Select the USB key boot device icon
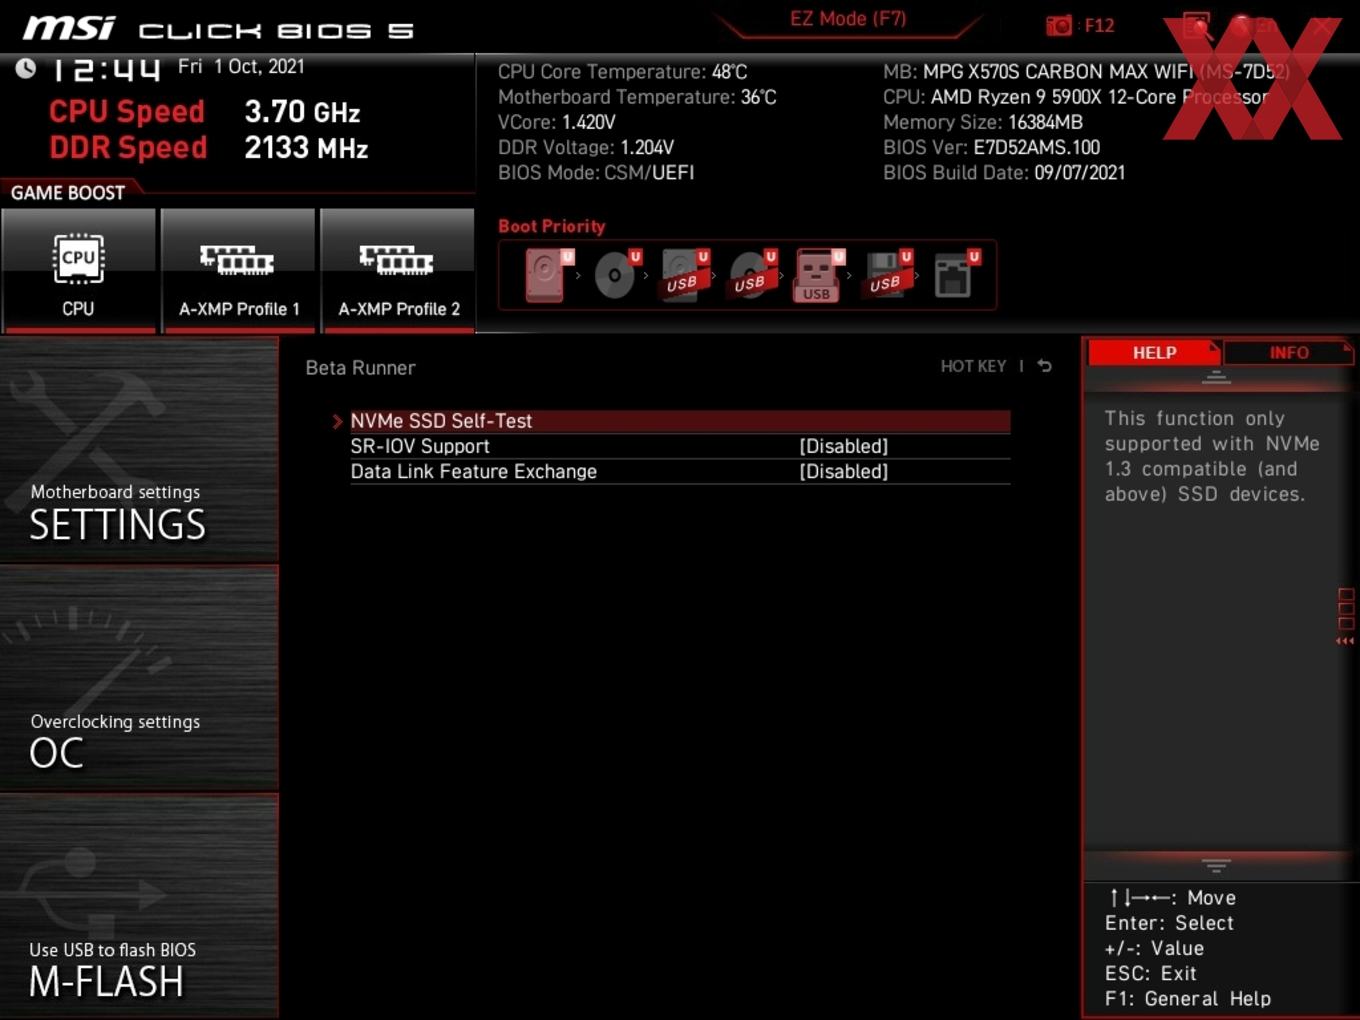Image resolution: width=1360 pixels, height=1020 pixels. coord(819,274)
